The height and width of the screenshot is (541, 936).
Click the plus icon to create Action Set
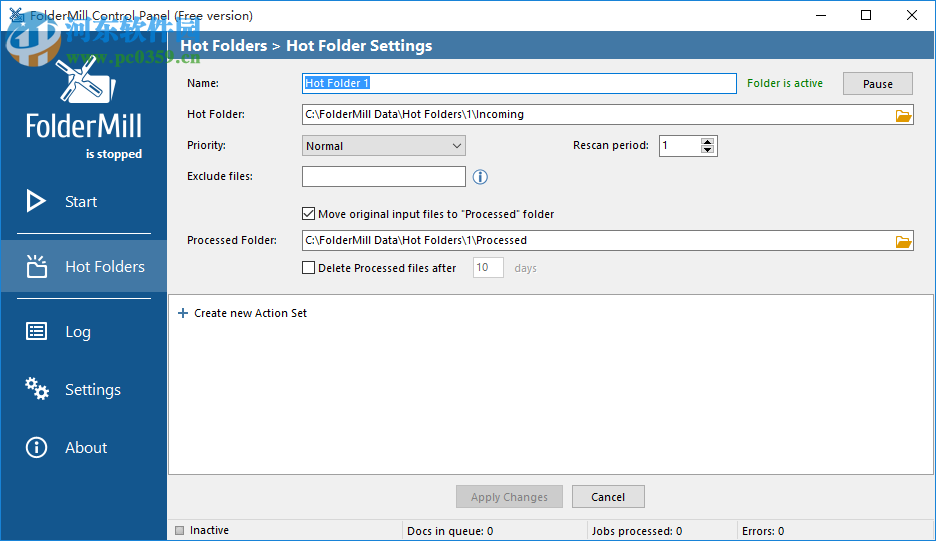(x=182, y=313)
